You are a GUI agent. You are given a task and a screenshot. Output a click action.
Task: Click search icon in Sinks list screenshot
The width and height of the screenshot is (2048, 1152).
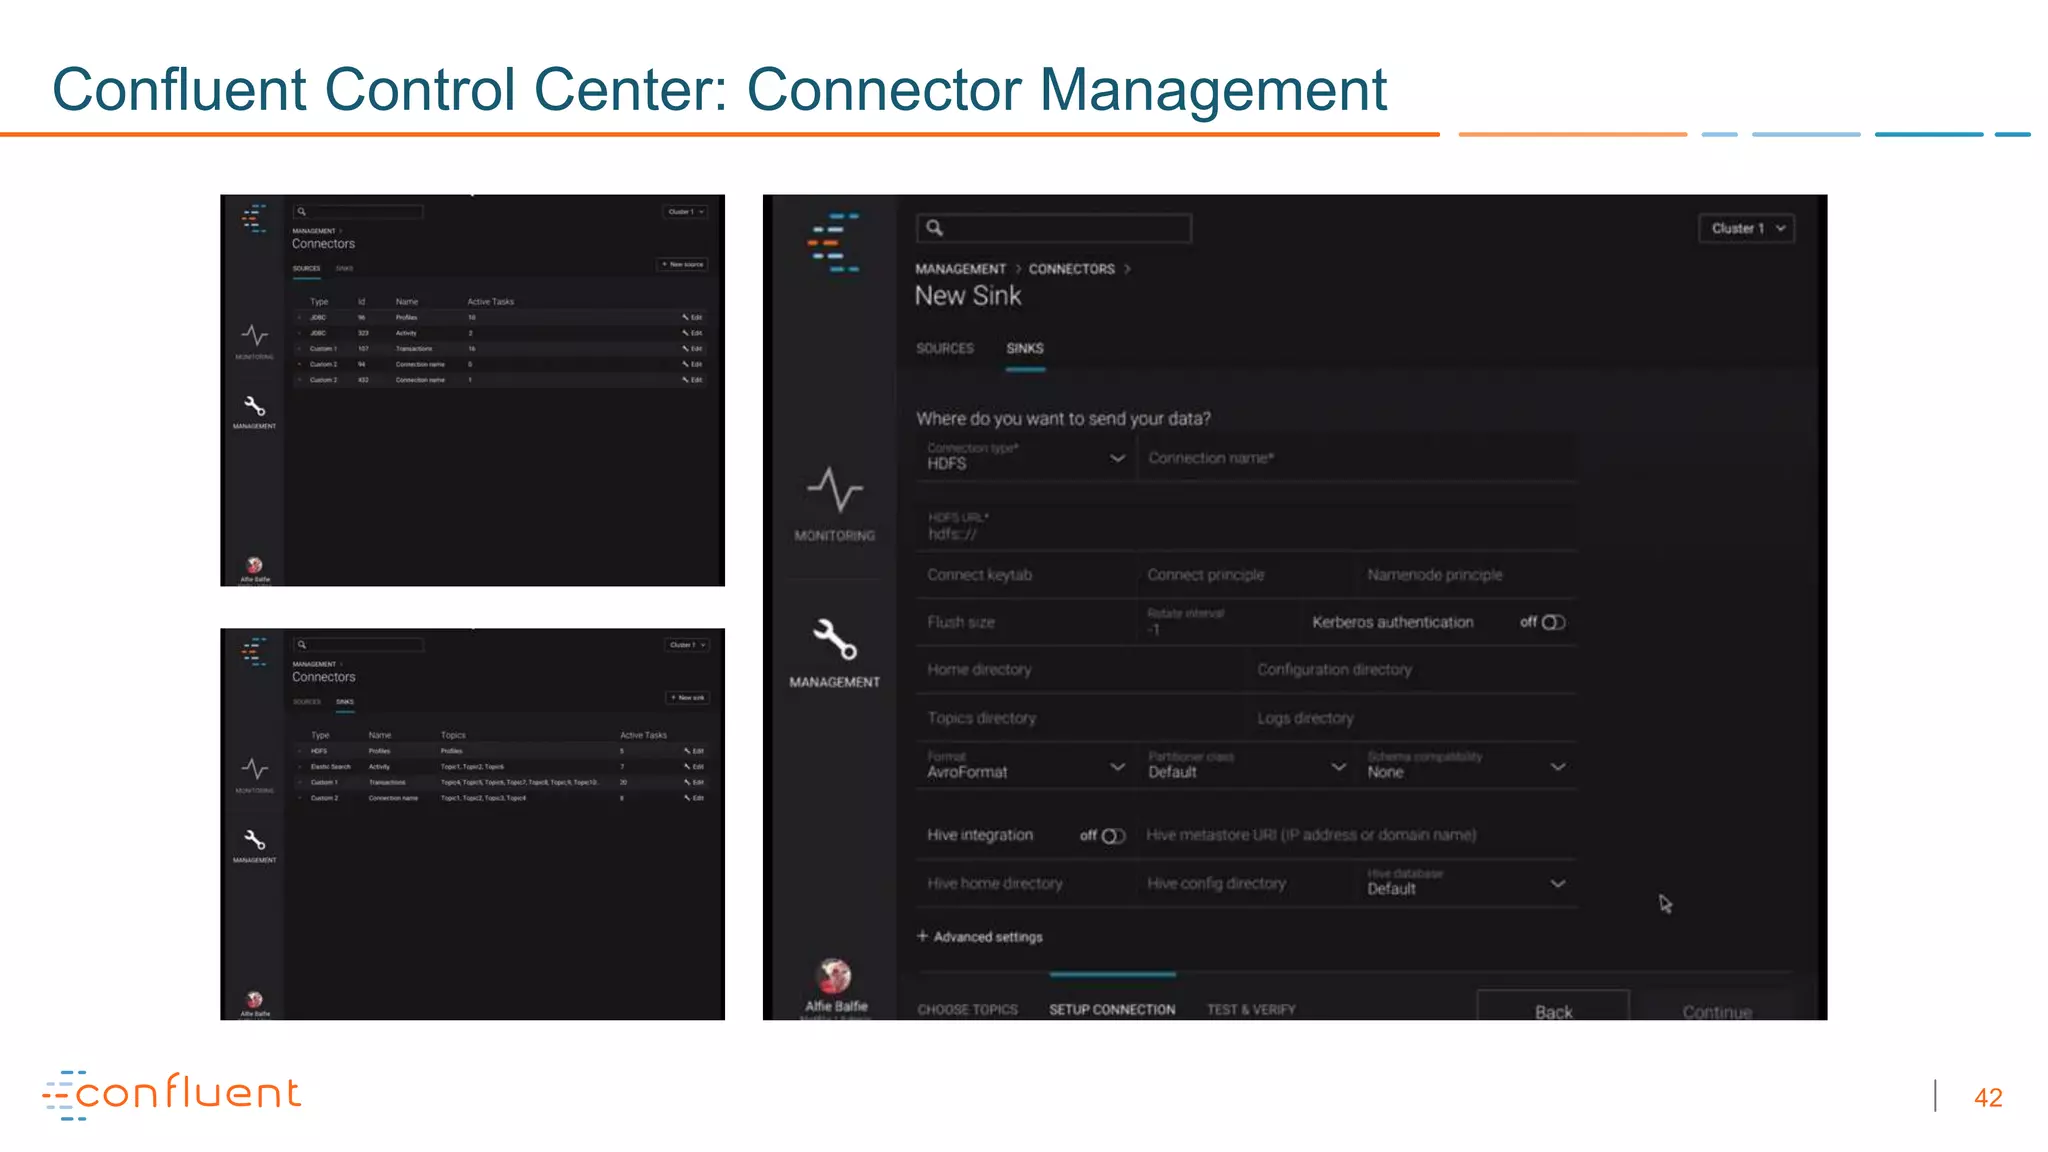pyautogui.click(x=301, y=645)
